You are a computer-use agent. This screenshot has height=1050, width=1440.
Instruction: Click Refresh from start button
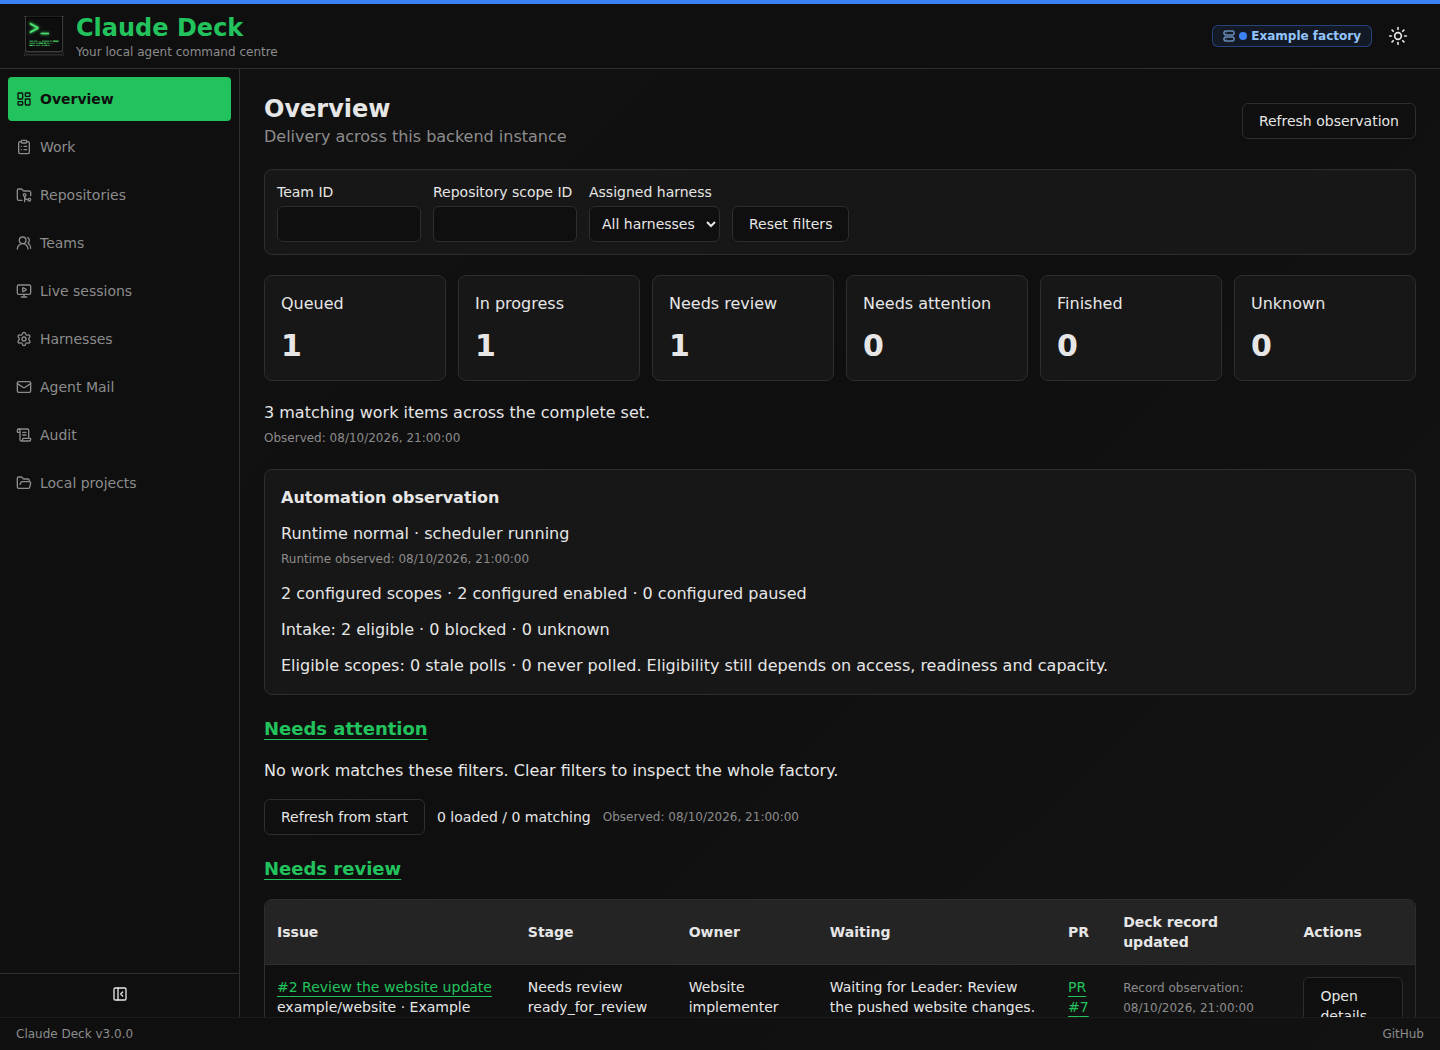(x=344, y=817)
